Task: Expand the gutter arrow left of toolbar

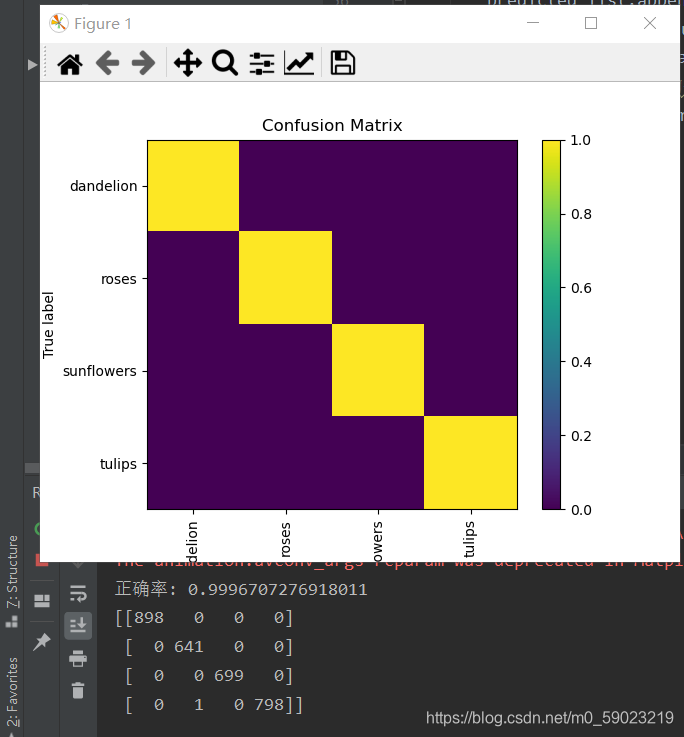Action: tap(32, 65)
